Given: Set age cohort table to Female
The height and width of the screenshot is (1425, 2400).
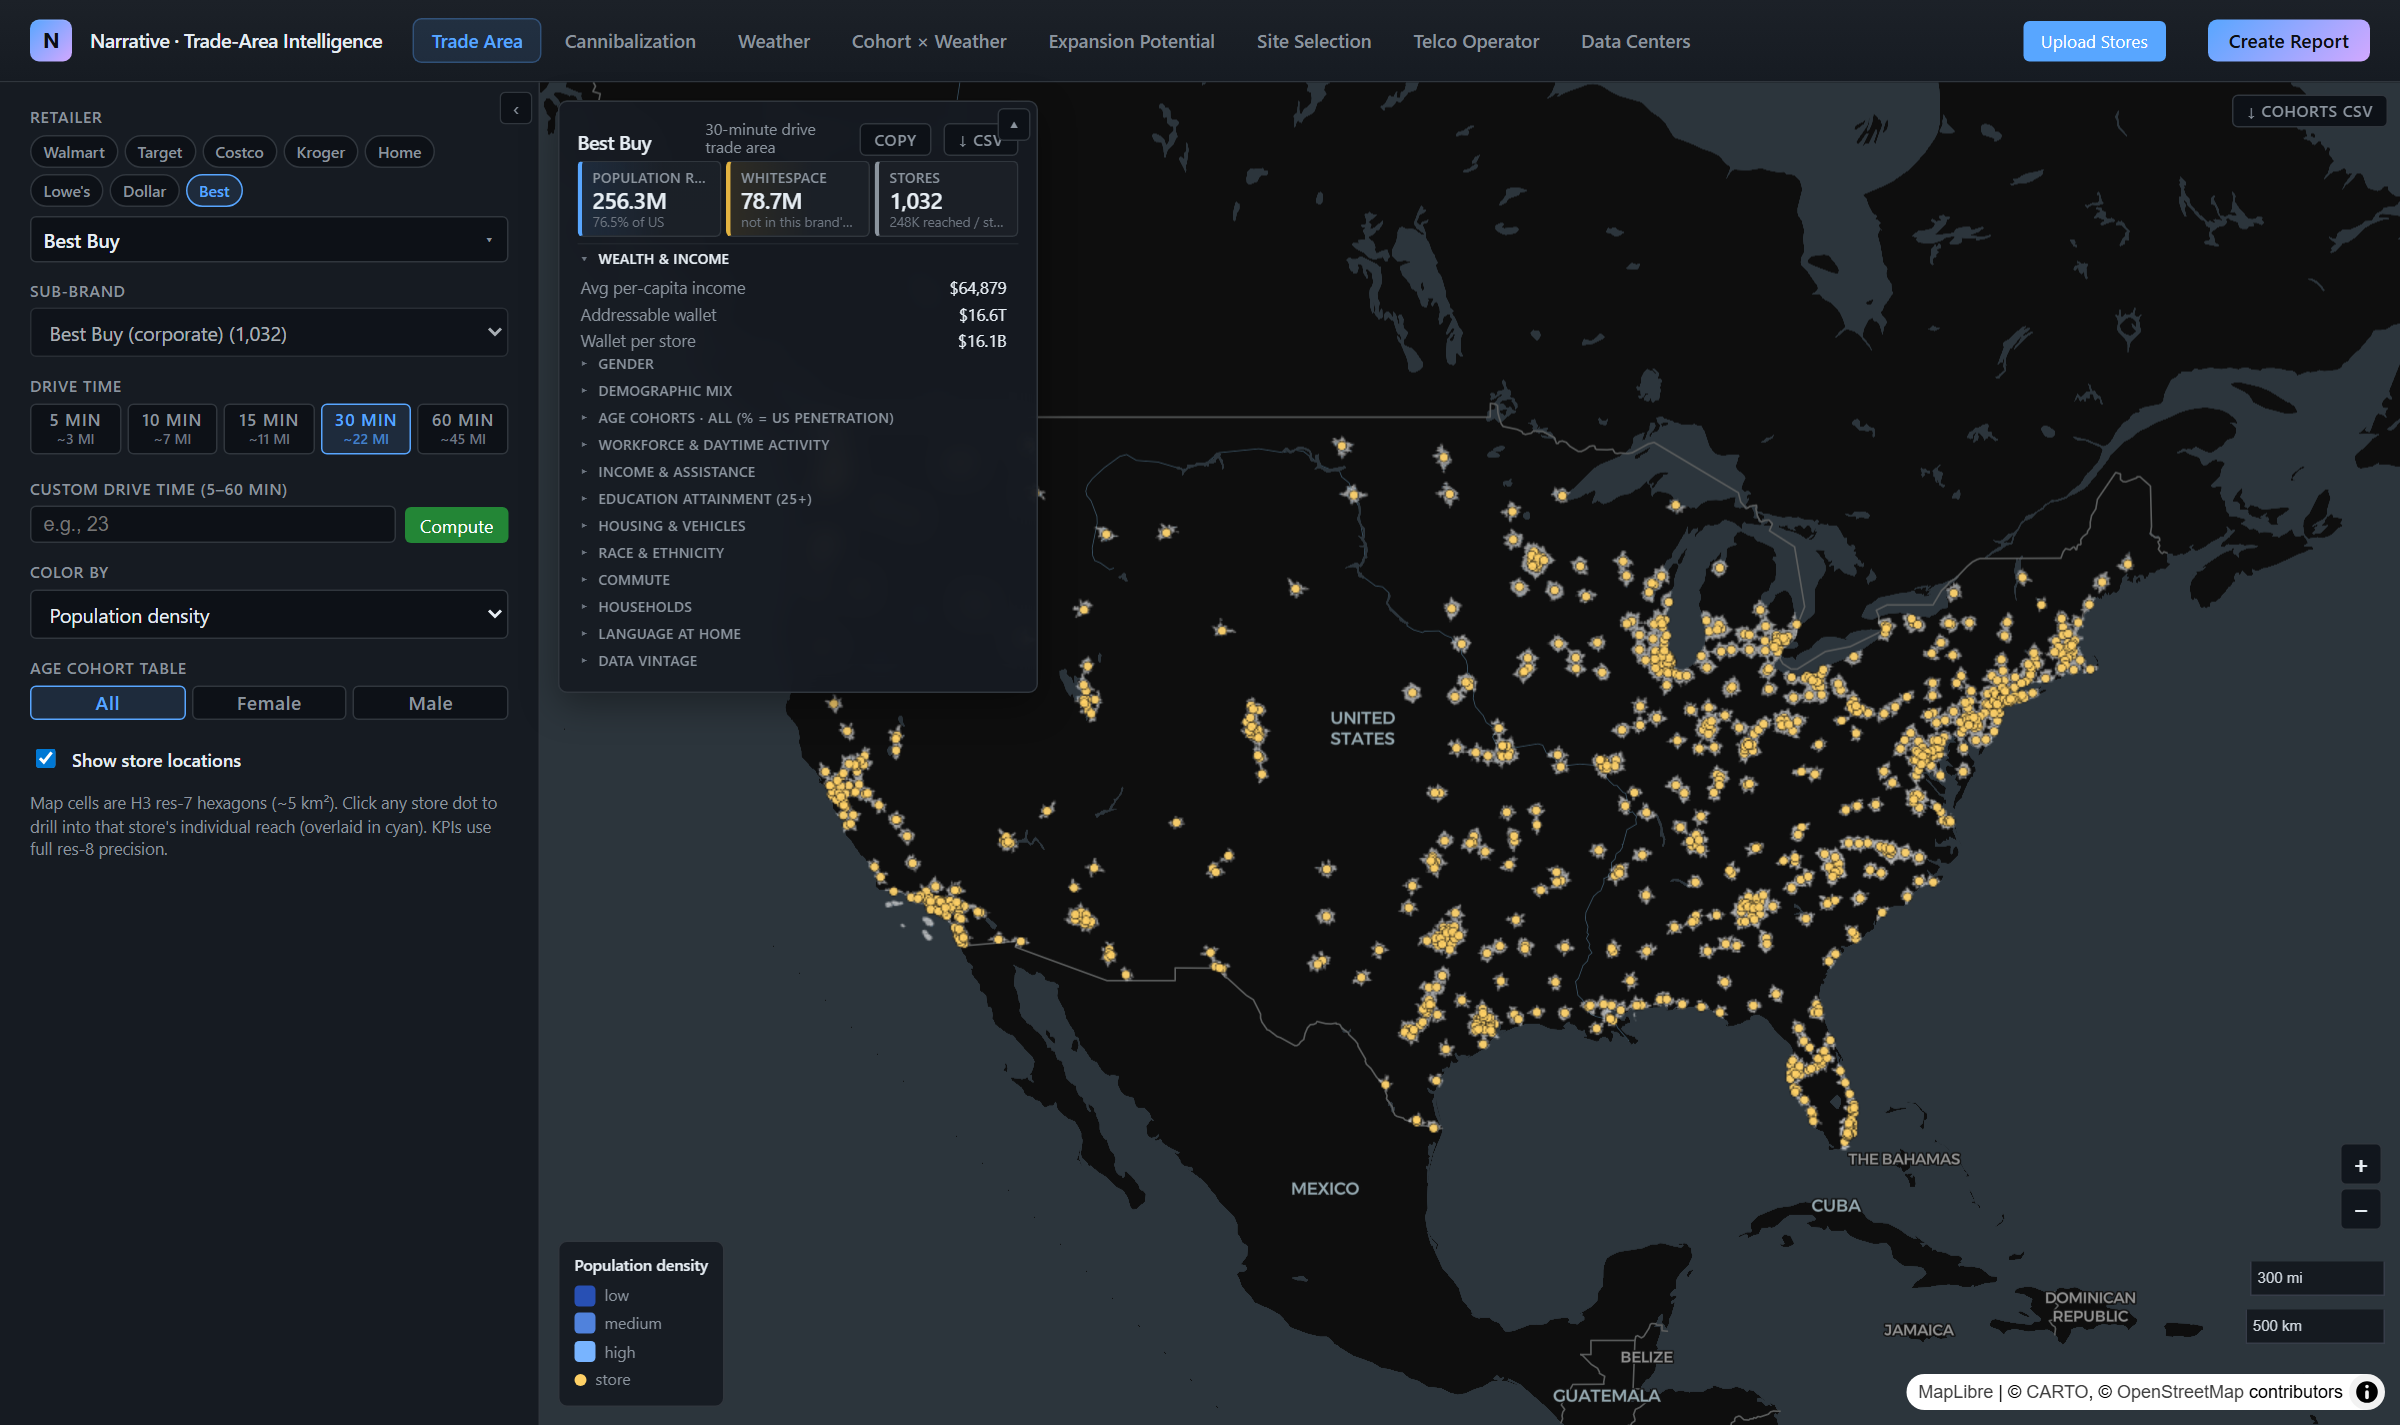Looking at the screenshot, I should [269, 703].
